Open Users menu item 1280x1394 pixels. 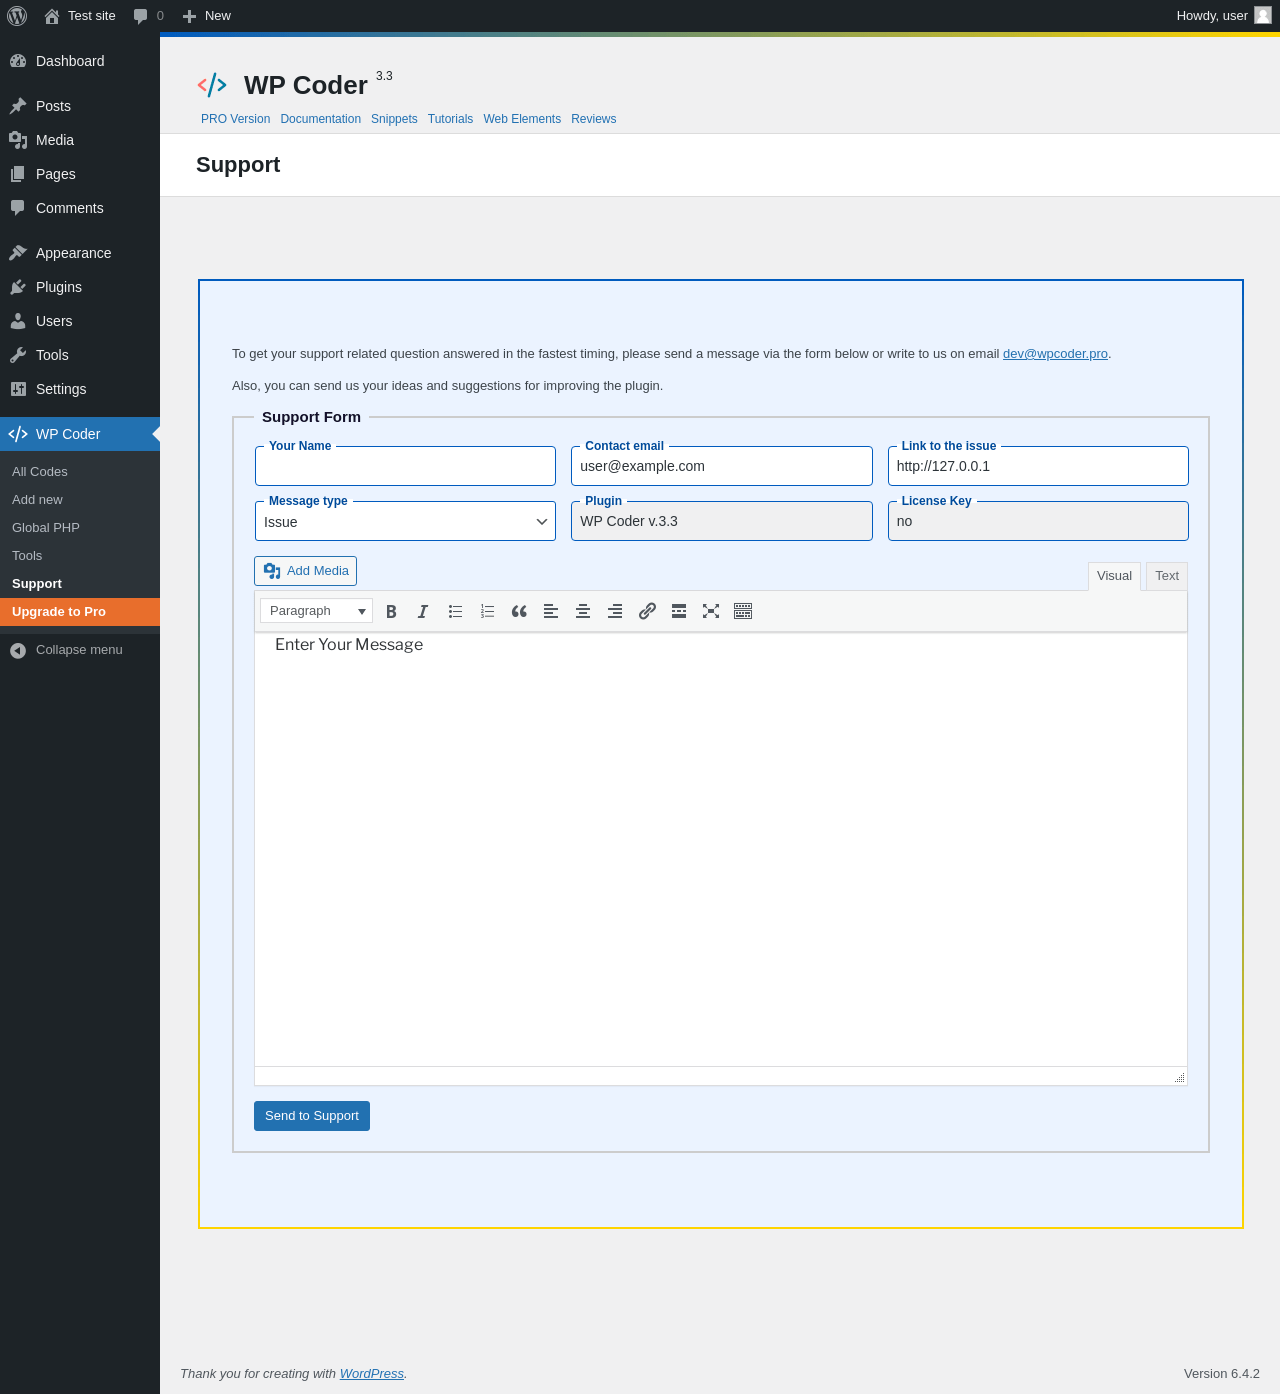pos(80,321)
